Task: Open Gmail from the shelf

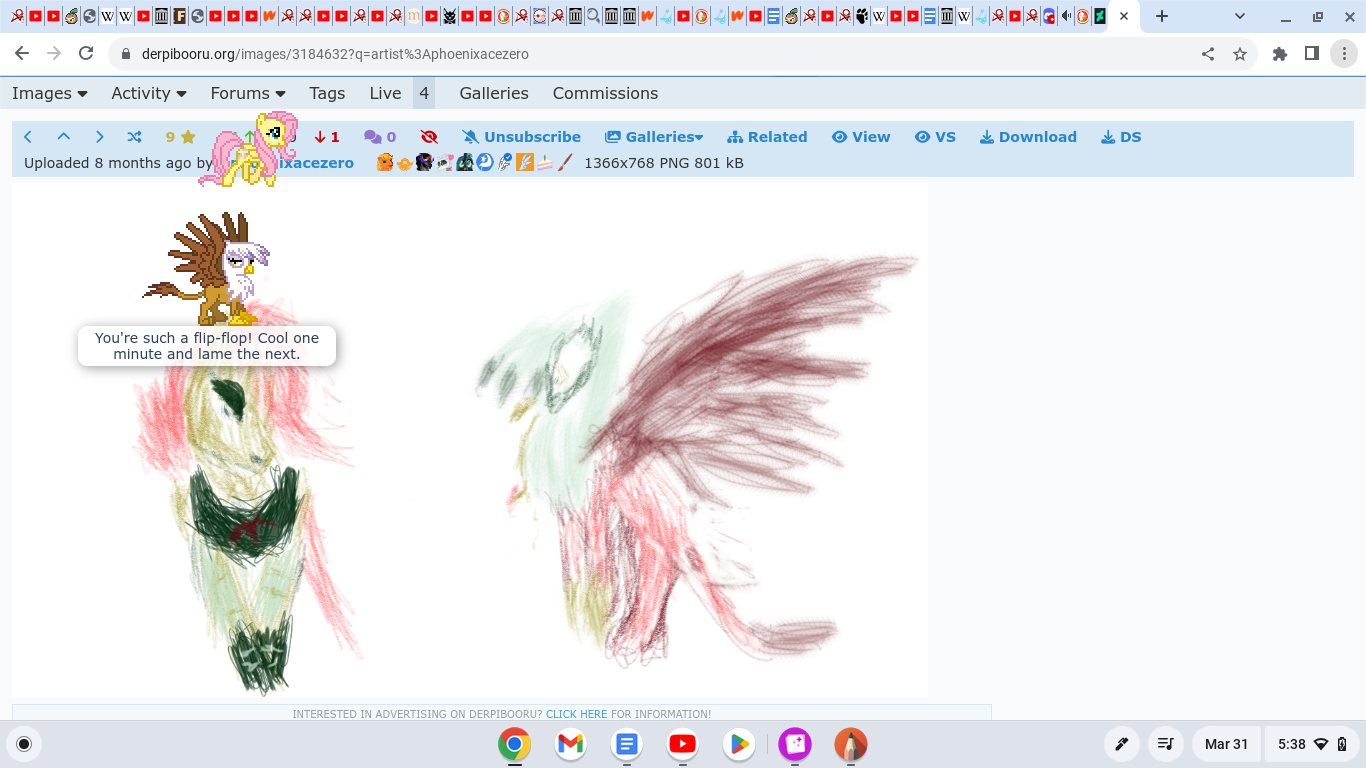Action: coord(571,744)
